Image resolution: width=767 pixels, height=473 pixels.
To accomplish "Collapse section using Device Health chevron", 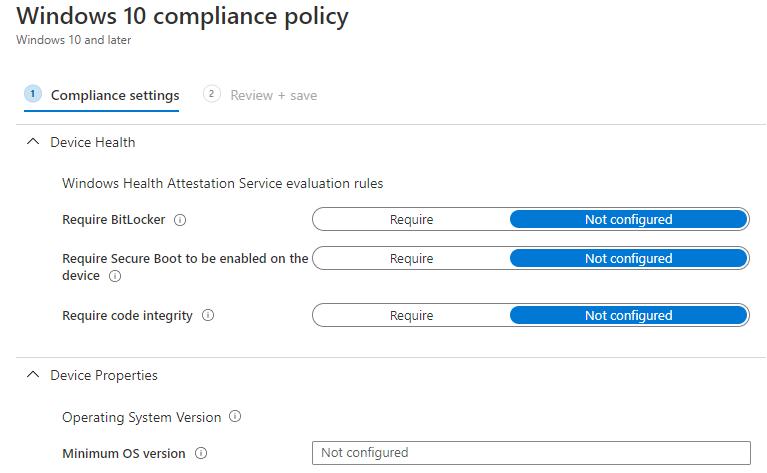I will coord(30,143).
